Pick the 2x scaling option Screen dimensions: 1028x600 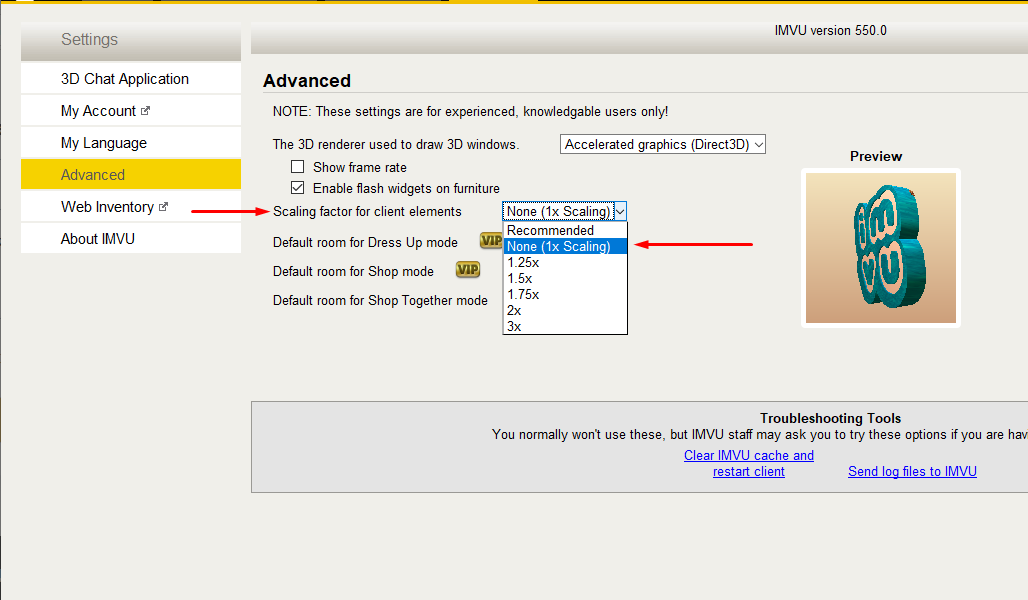click(565, 311)
